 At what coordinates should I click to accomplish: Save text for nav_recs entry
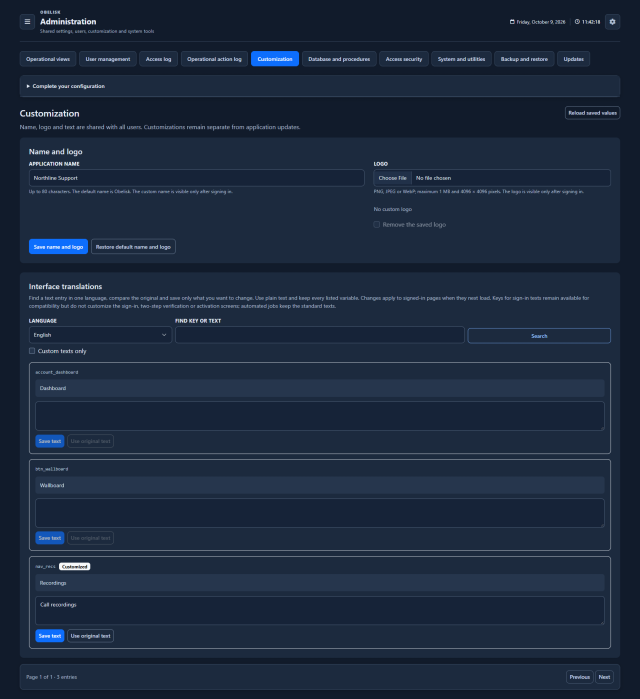pos(49,636)
